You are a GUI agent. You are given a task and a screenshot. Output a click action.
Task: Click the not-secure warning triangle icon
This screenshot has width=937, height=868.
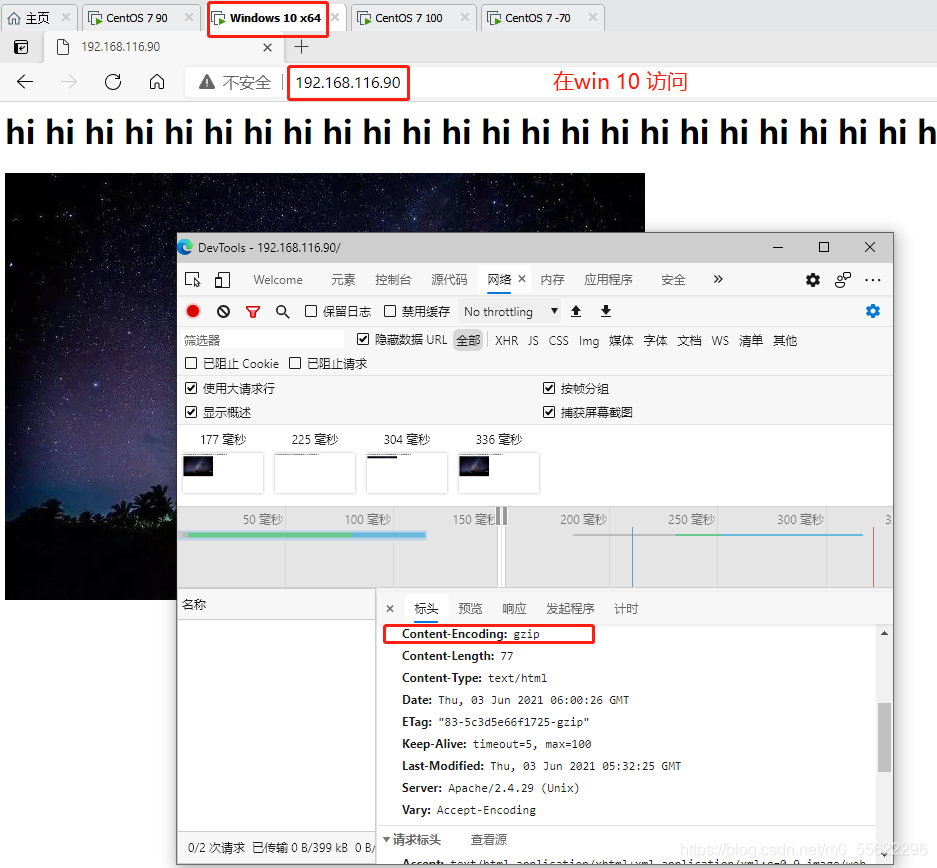coord(207,82)
